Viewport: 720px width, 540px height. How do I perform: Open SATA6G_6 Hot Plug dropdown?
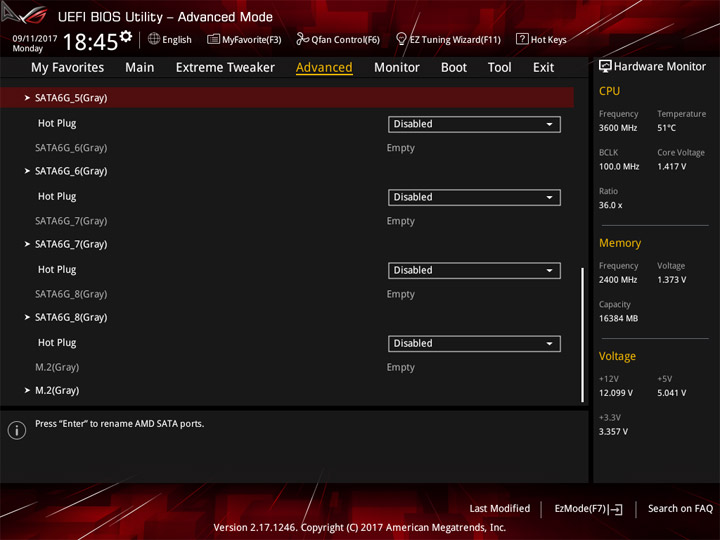(474, 197)
